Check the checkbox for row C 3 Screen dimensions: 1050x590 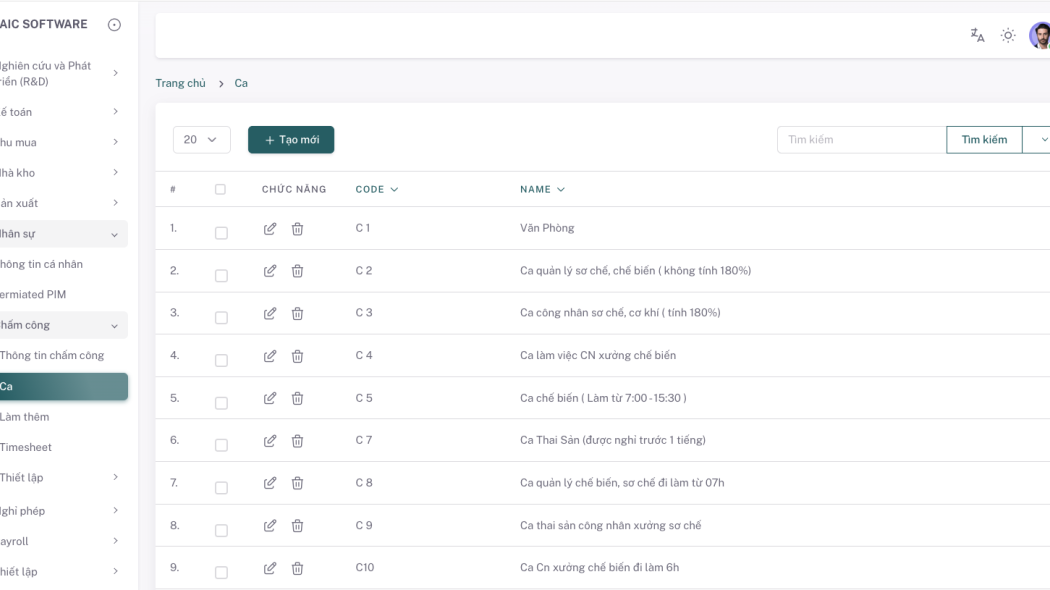click(221, 318)
